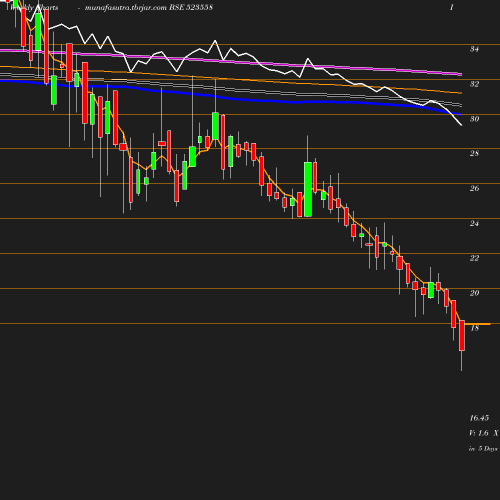The width and height of the screenshot is (500, 500).
Task: Click the munafasutra.tbrjar.com BSE 523558 title
Action: coord(149,7)
